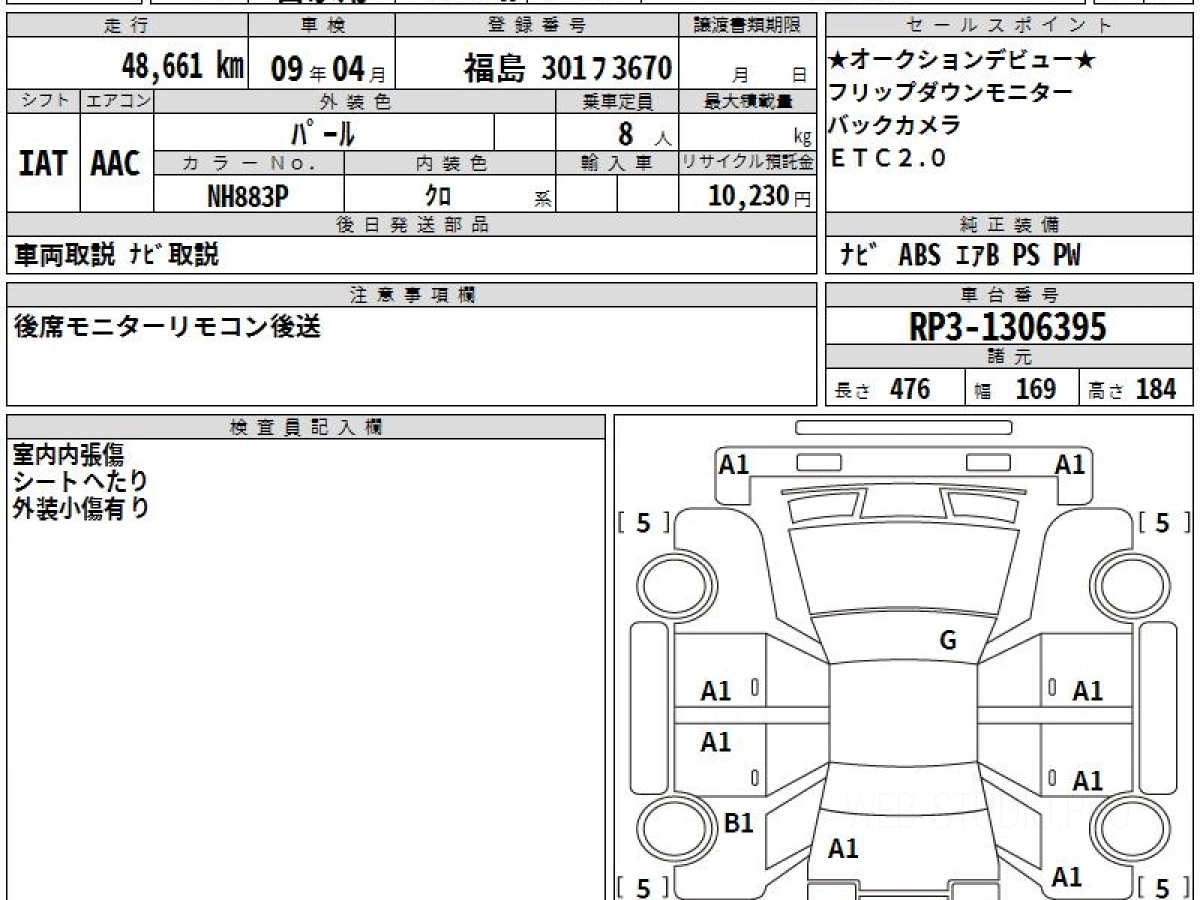Image resolution: width=1200 pixels, height=900 pixels.
Task: Select the バックカメラ line
Action: (895, 125)
